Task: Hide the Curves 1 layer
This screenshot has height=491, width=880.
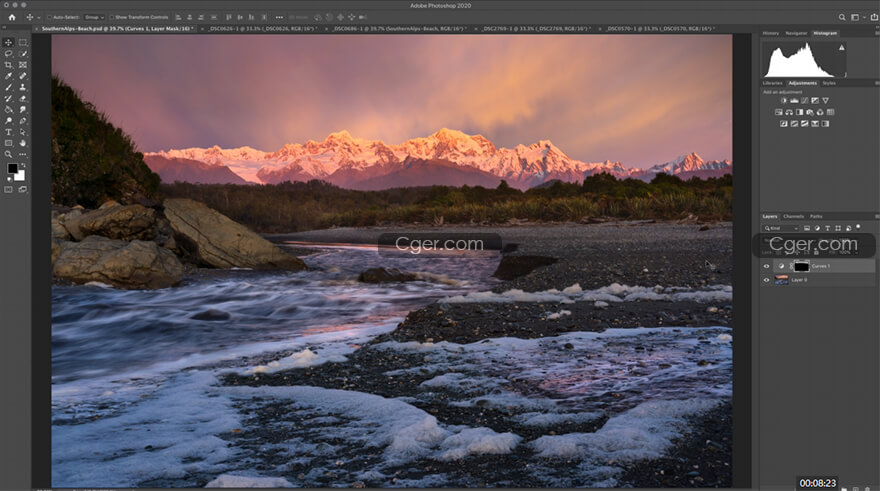Action: point(767,266)
